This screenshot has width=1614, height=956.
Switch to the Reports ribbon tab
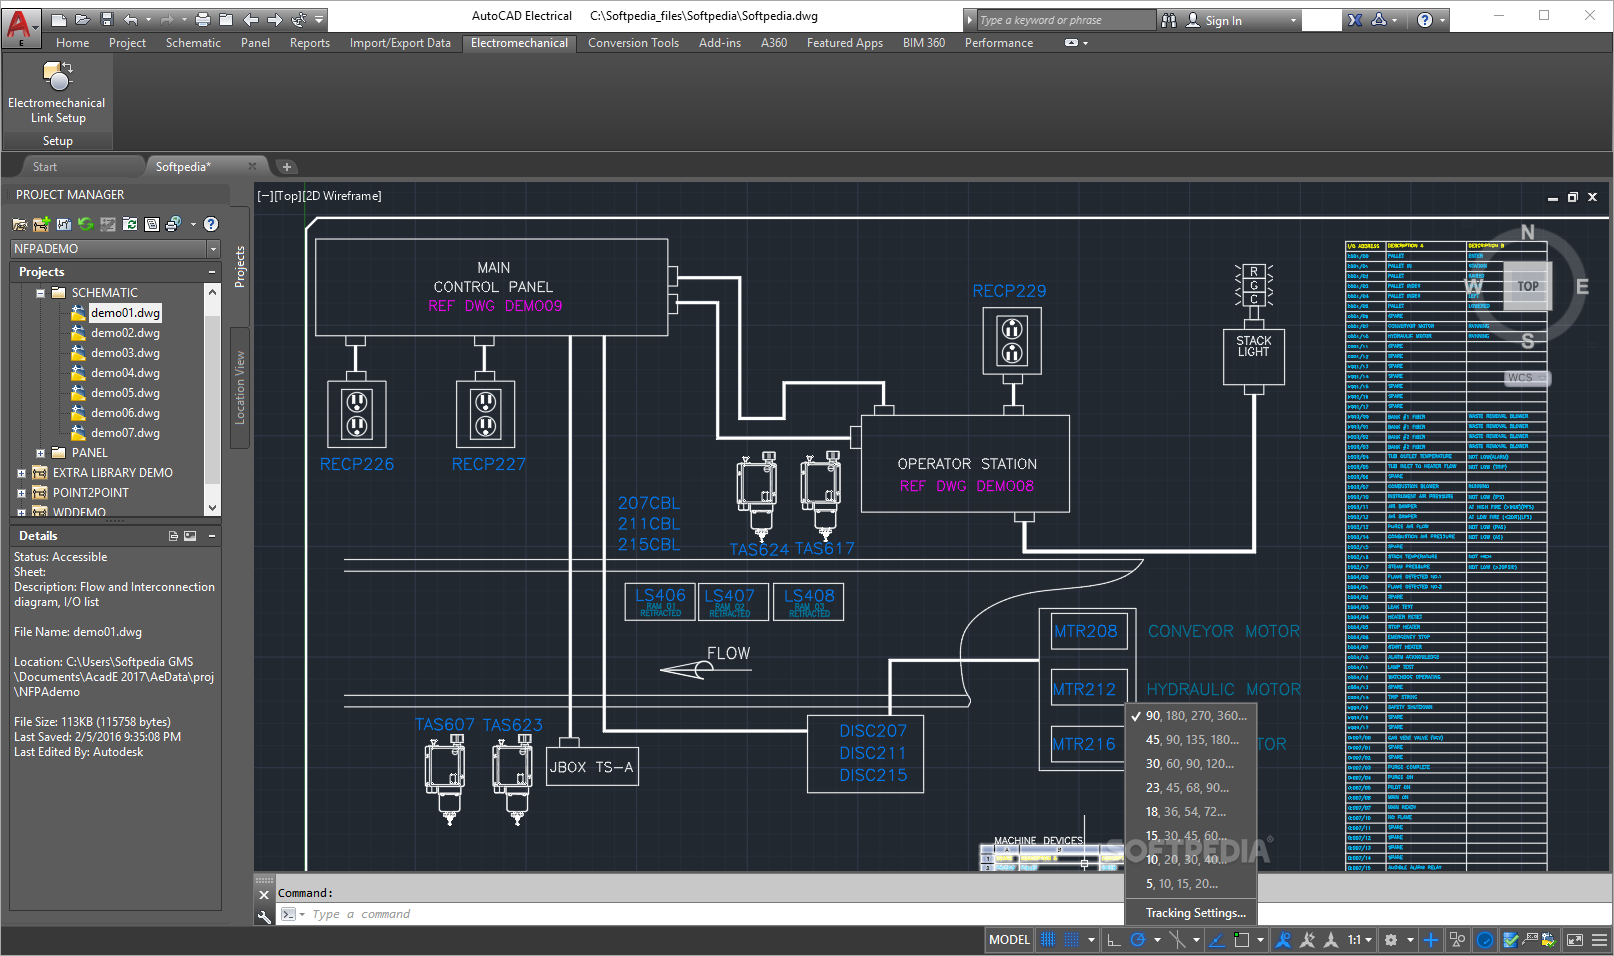click(x=310, y=43)
